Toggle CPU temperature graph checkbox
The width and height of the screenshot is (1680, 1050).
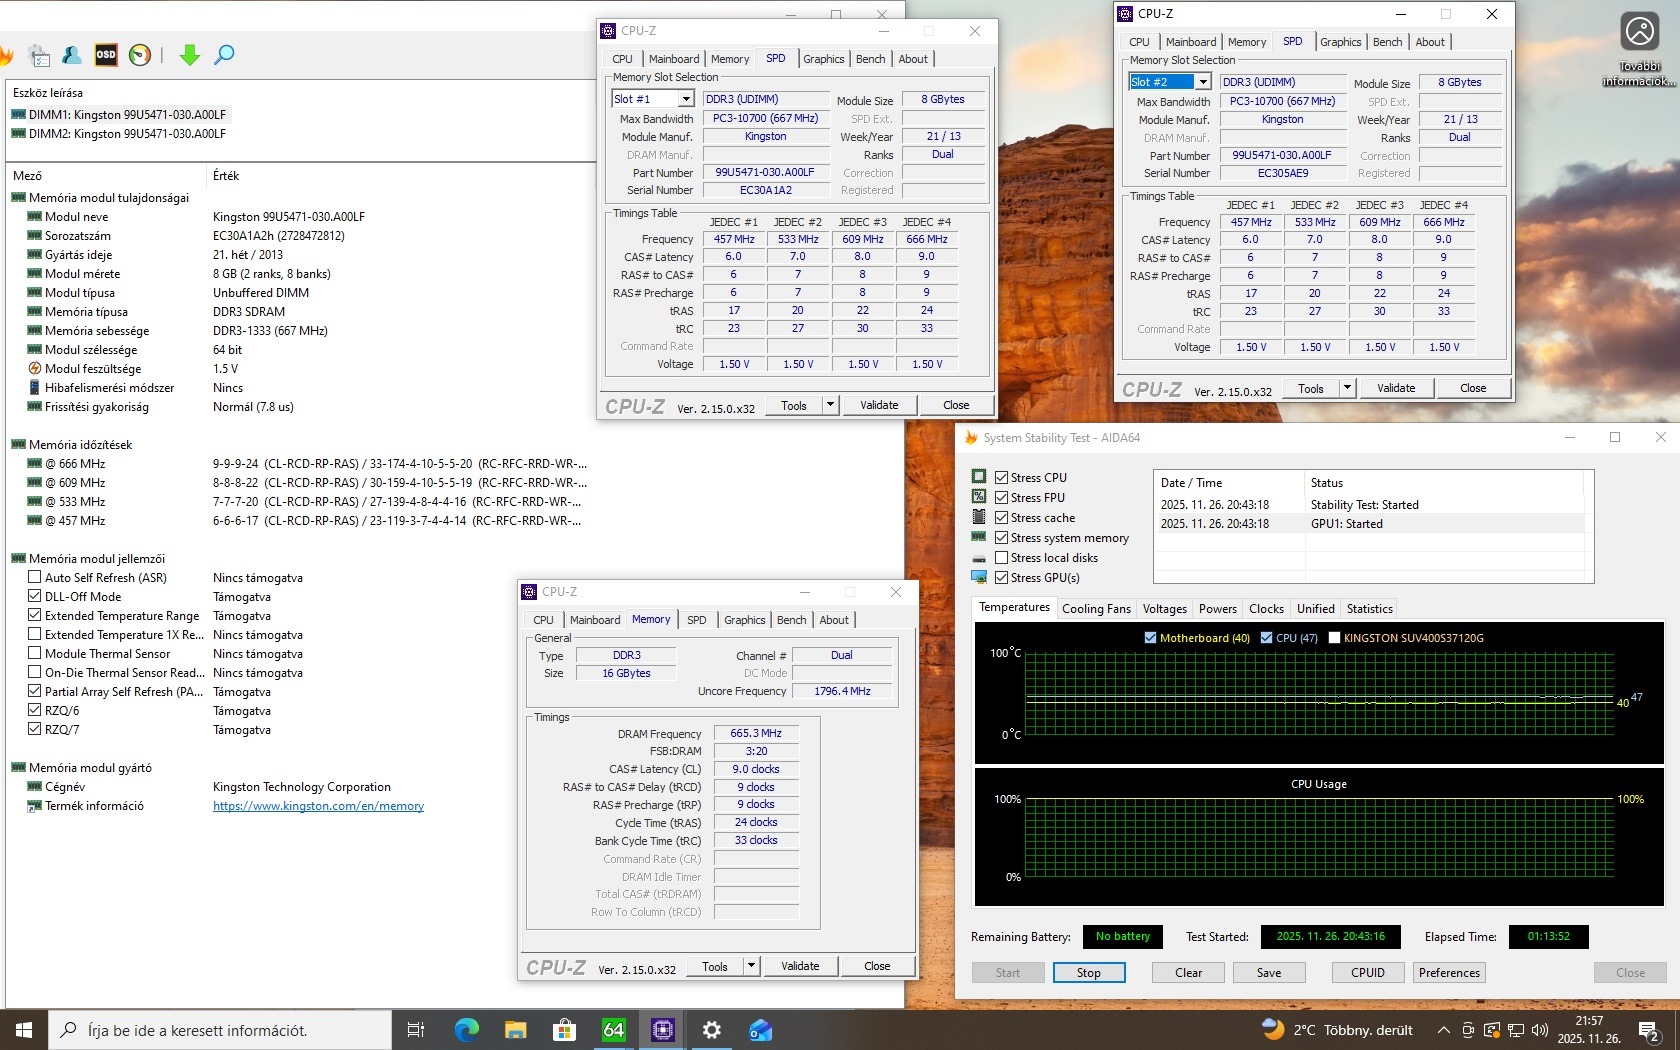coord(1267,637)
